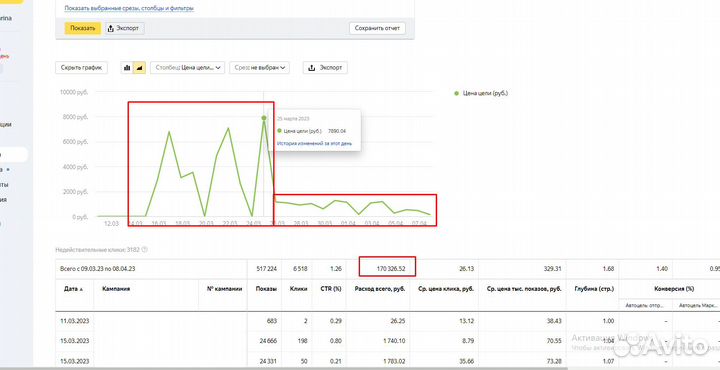This screenshot has width=720, height=370.
Task: Click the yellow Показать button
Action: click(x=82, y=28)
